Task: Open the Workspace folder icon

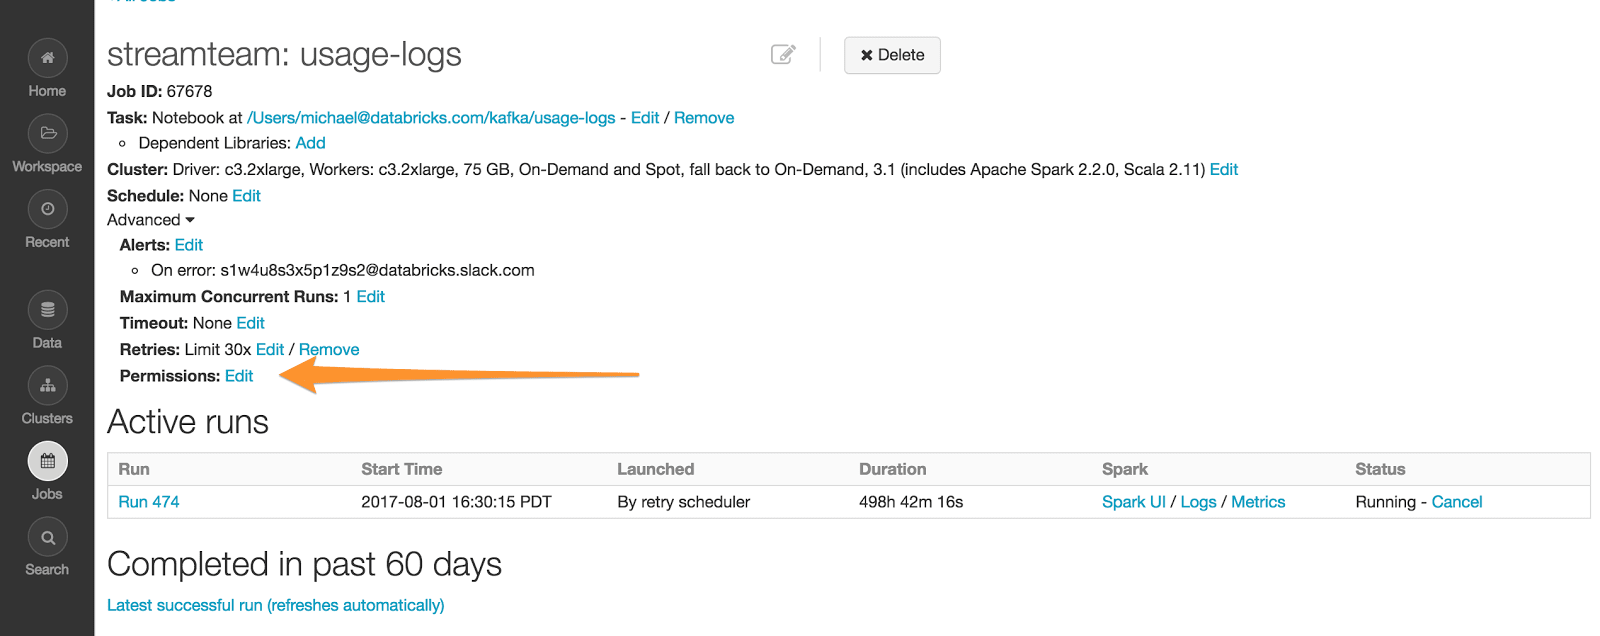Action: [47, 134]
